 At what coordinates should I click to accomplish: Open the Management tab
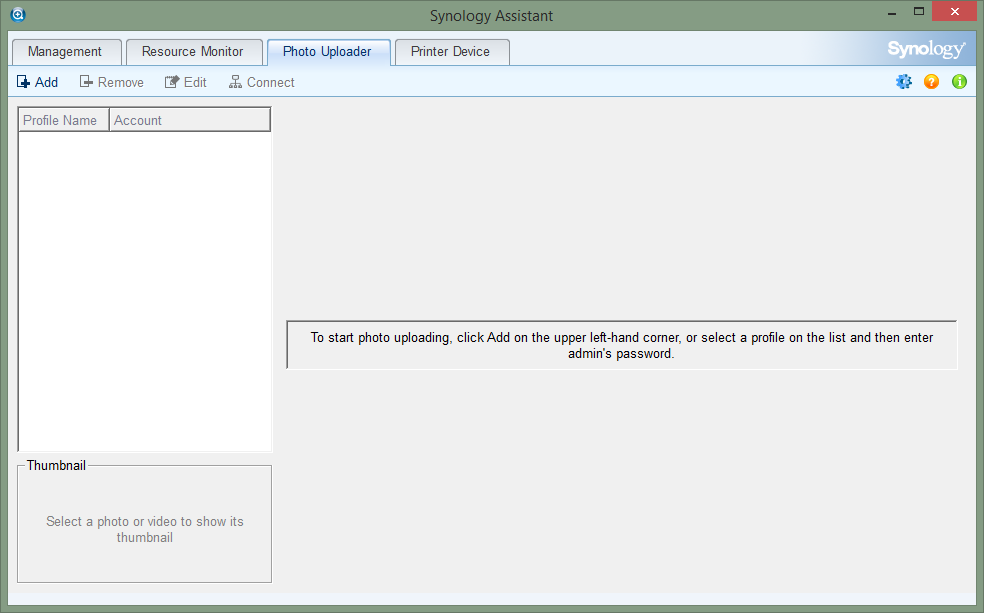click(66, 52)
